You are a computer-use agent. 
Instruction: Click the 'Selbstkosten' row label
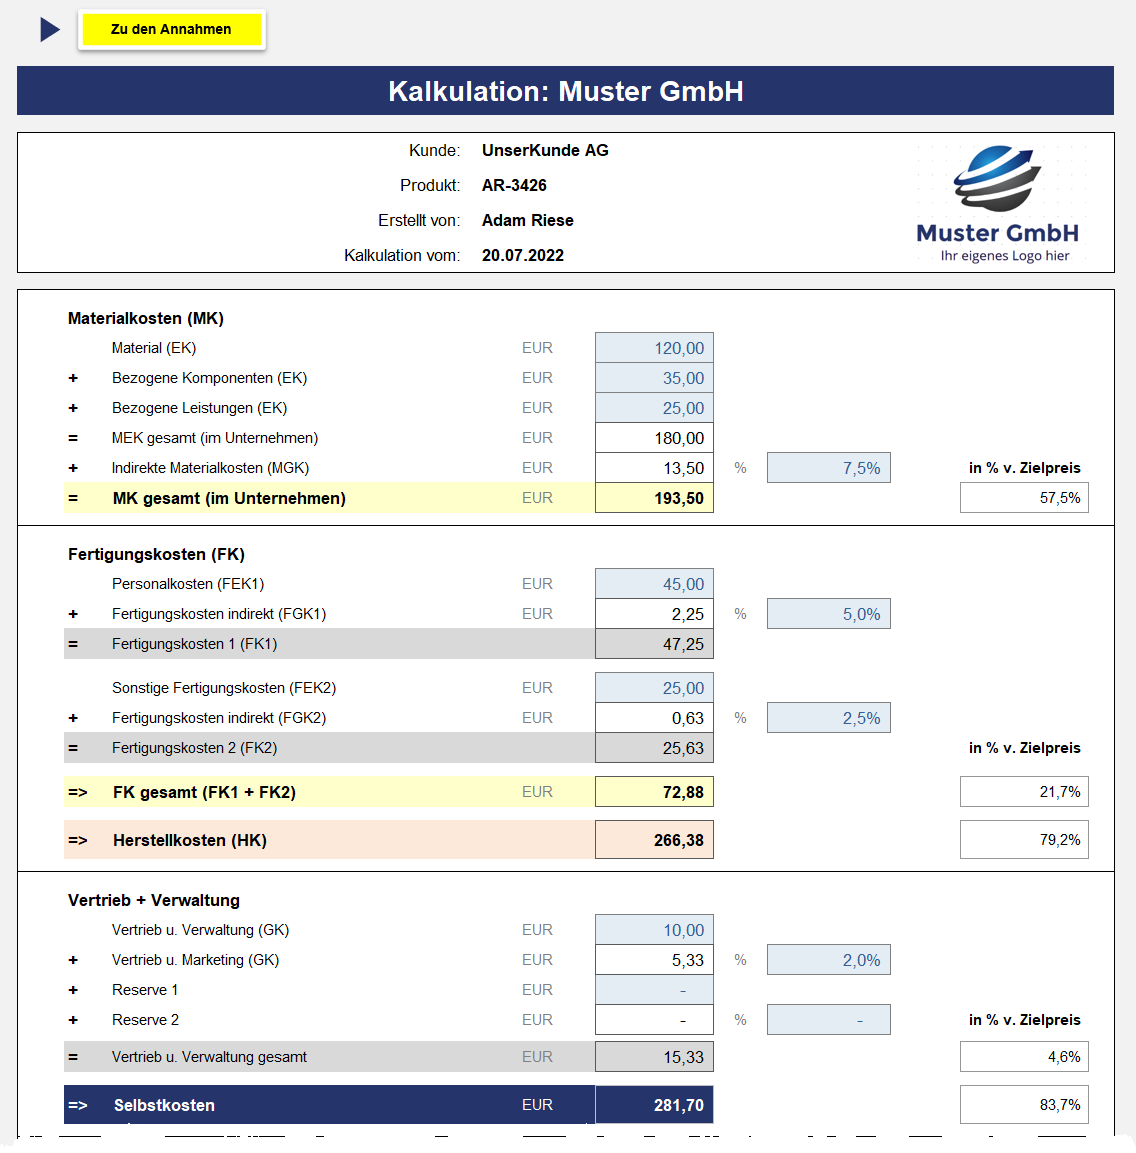[x=164, y=1105]
